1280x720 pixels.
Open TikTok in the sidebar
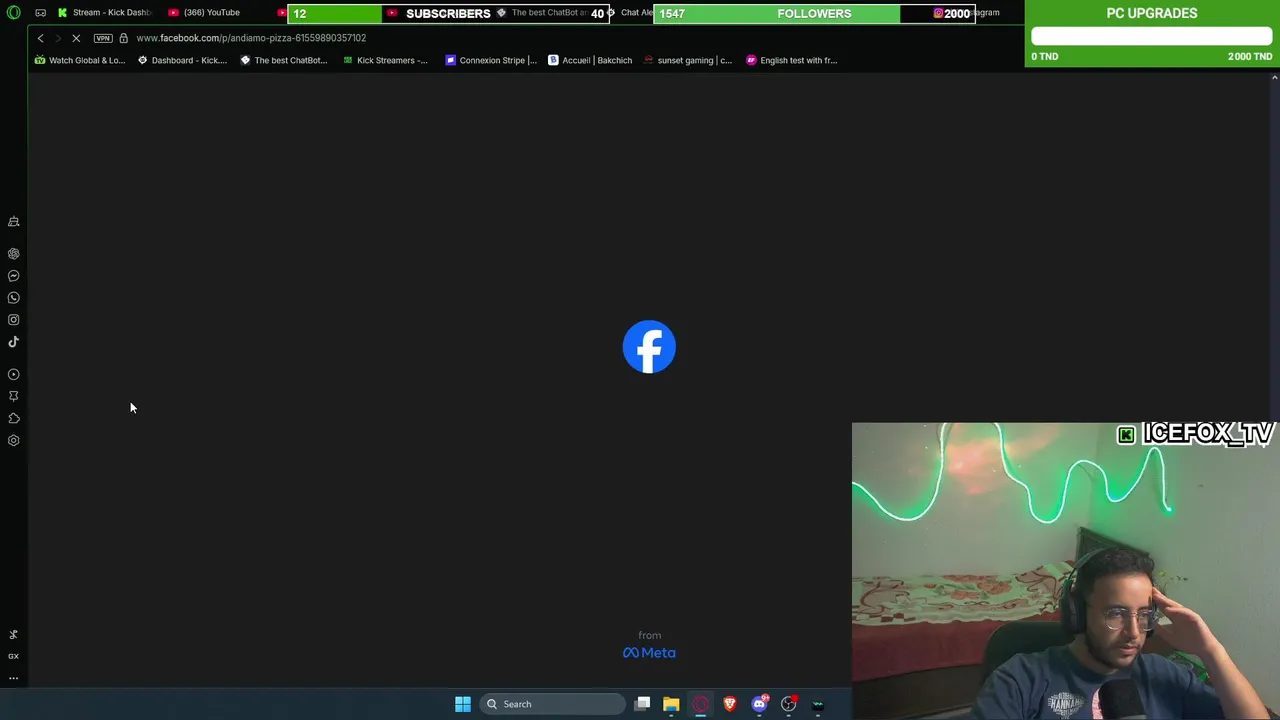pos(14,342)
